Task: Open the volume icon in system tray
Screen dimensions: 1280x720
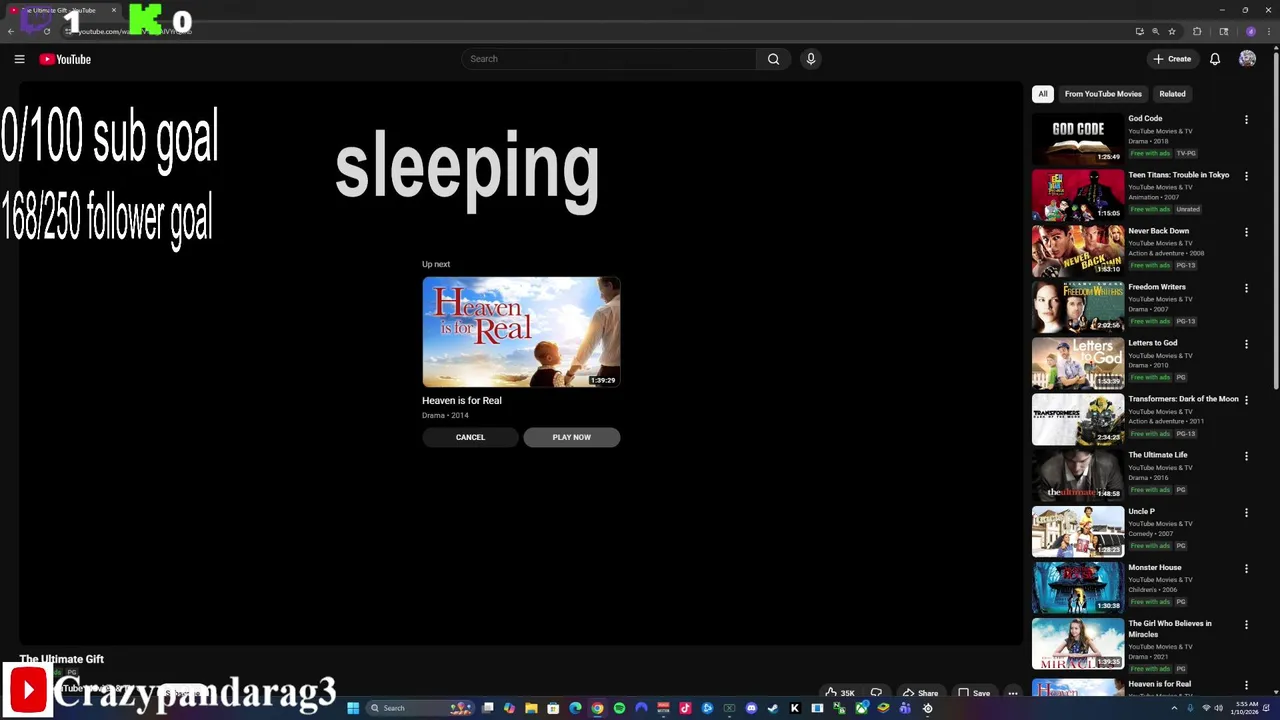Action: click(x=1219, y=708)
